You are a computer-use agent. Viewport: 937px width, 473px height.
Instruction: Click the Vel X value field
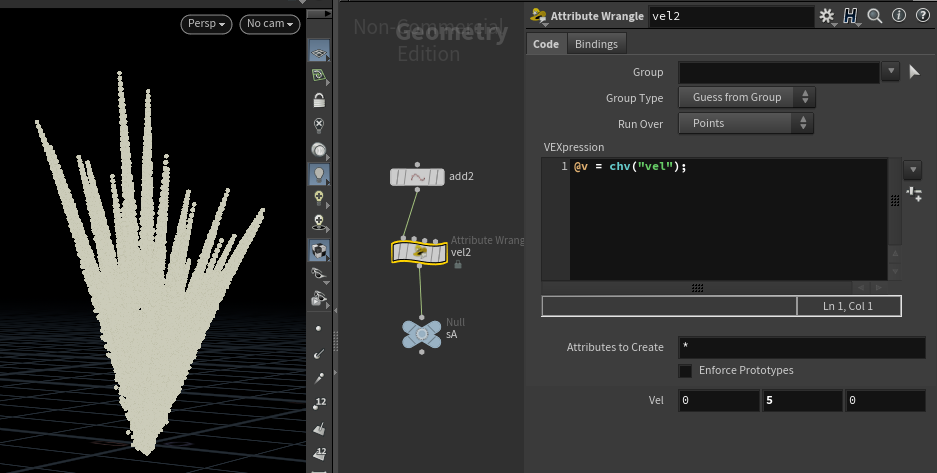click(719, 400)
